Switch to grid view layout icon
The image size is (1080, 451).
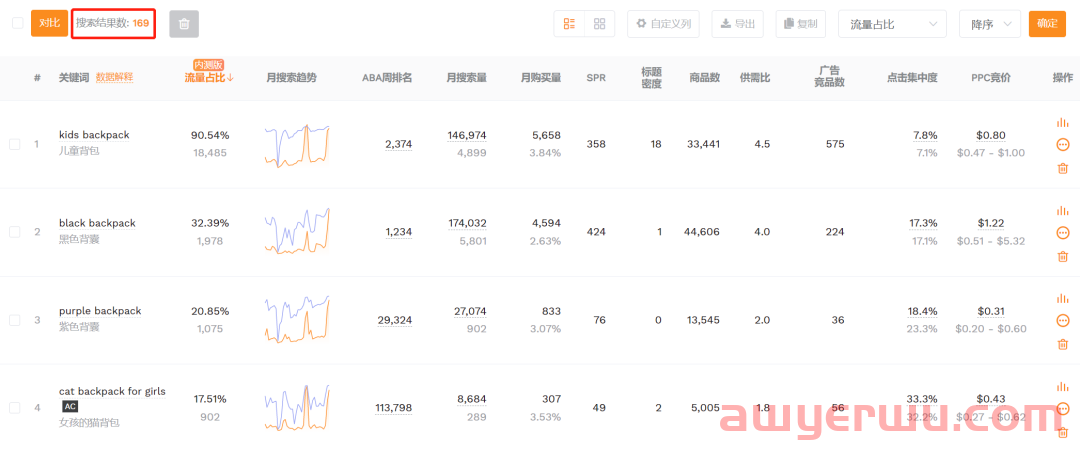(x=599, y=24)
